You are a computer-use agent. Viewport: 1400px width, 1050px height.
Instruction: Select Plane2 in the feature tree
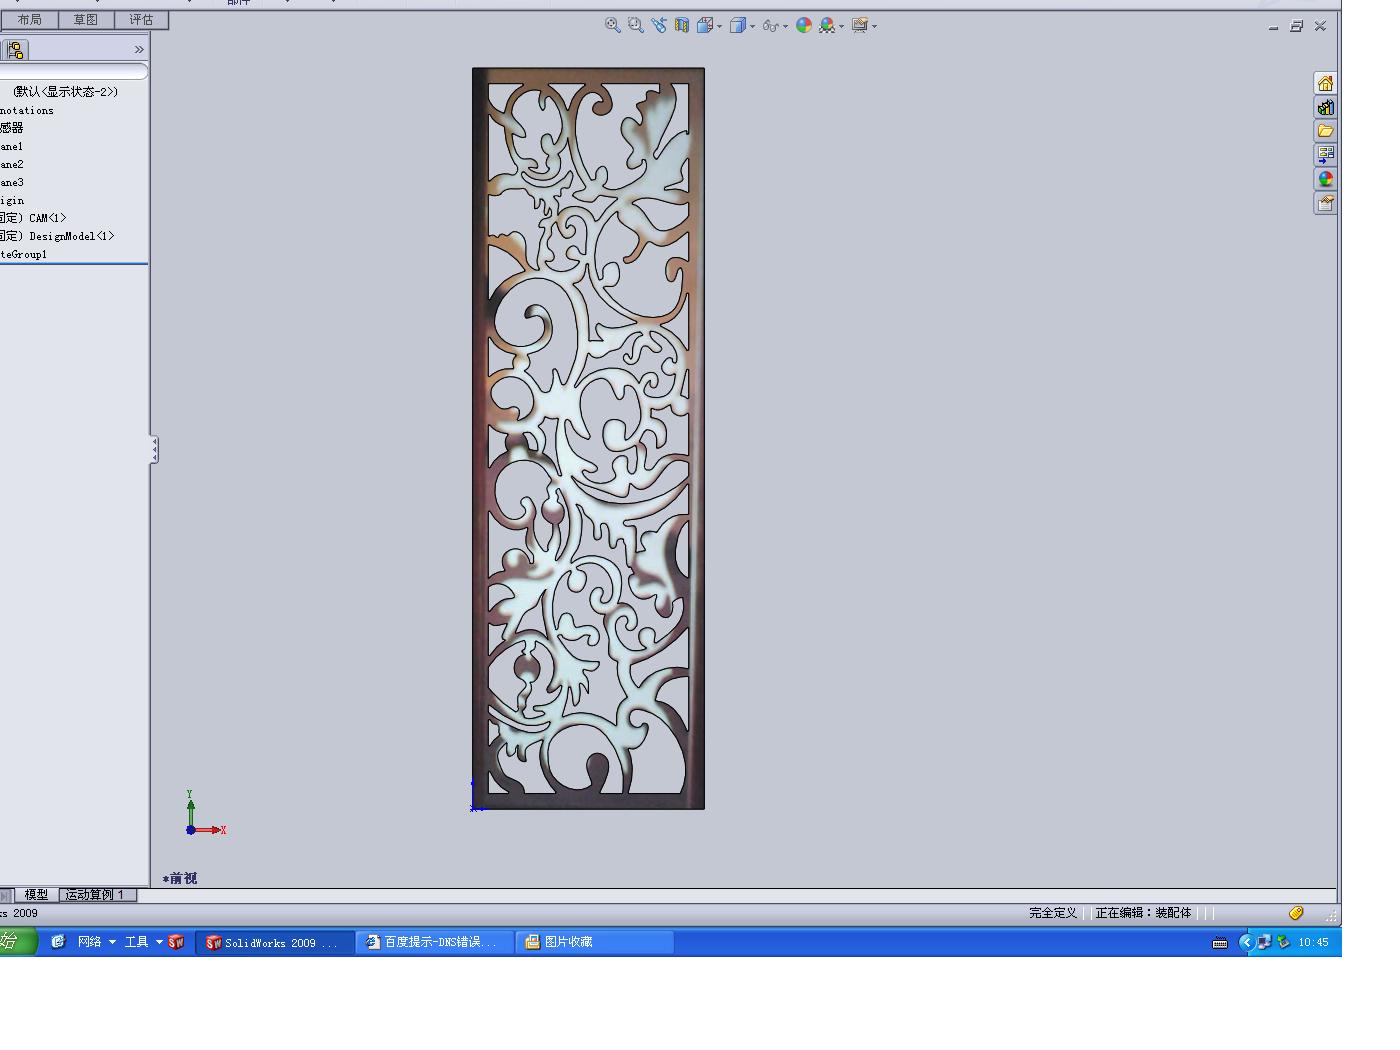pos(12,165)
